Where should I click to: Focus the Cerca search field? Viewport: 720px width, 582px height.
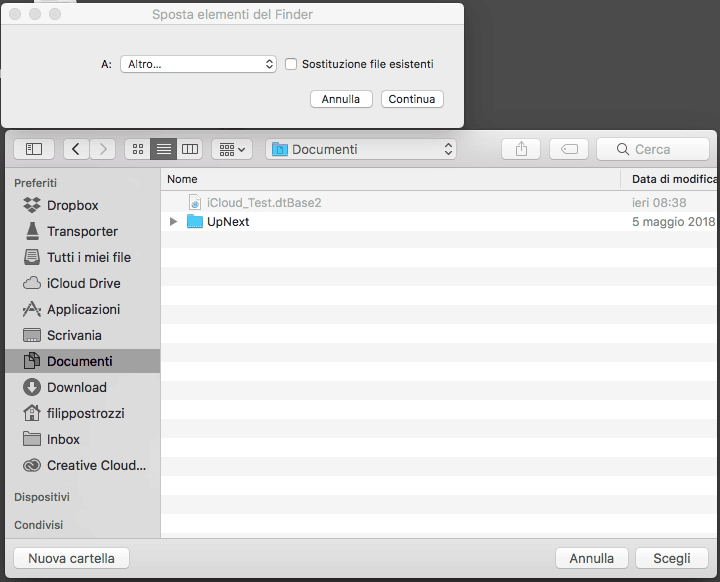(x=653, y=149)
